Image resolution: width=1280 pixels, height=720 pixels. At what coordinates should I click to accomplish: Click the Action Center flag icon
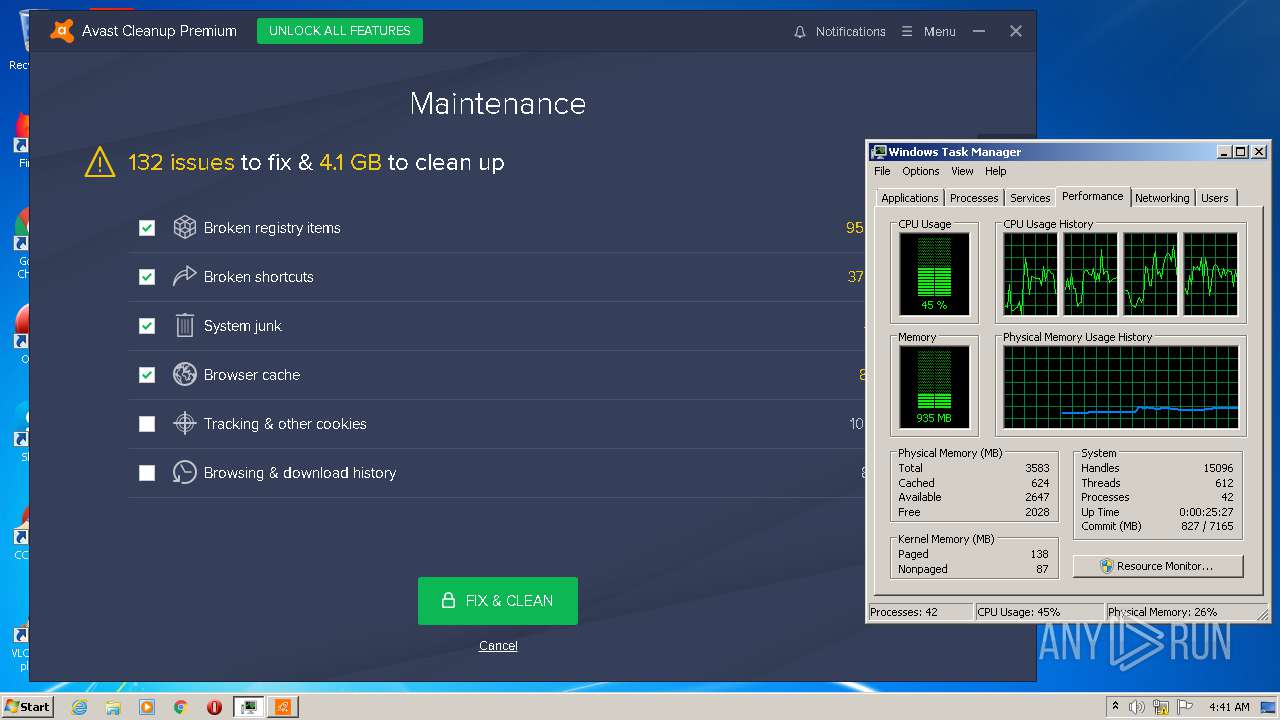pyautogui.click(x=1185, y=707)
